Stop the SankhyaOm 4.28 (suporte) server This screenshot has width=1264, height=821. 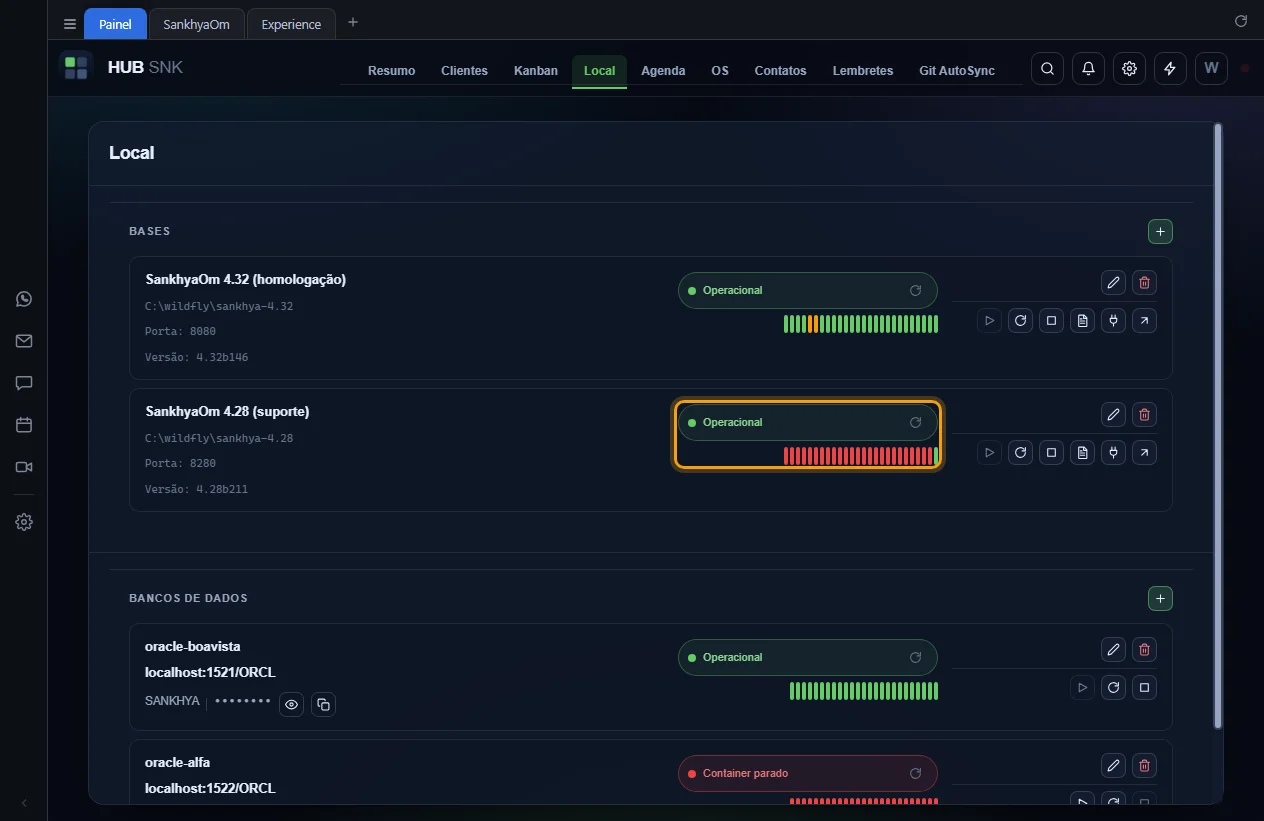[x=1051, y=453]
